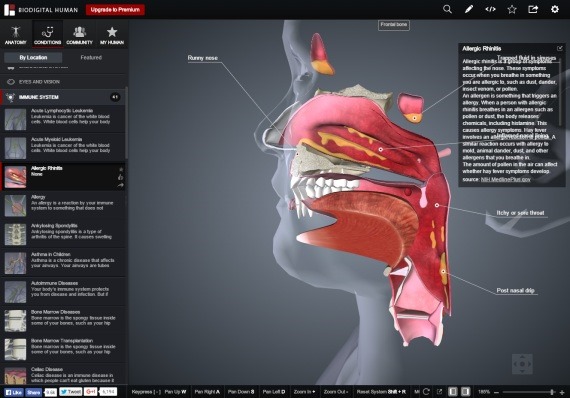Click the pan navigation pad

(522, 364)
